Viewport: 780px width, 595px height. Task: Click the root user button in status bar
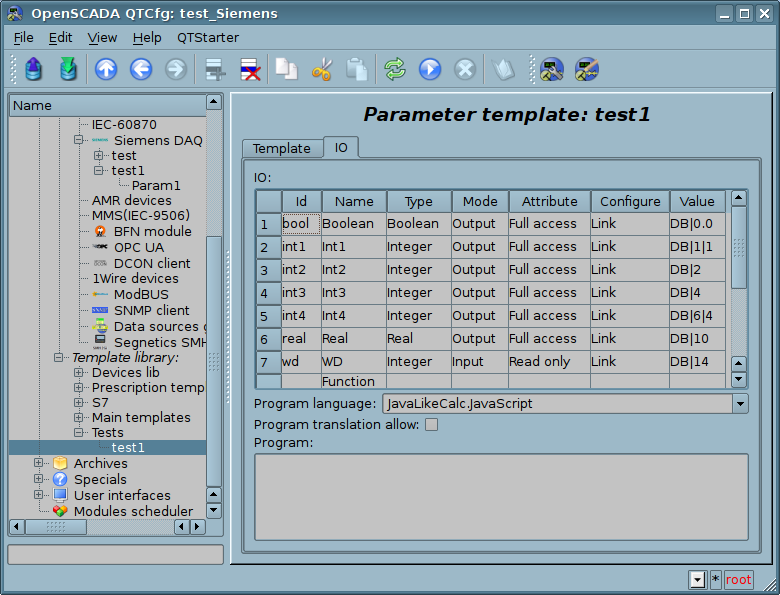click(x=739, y=580)
